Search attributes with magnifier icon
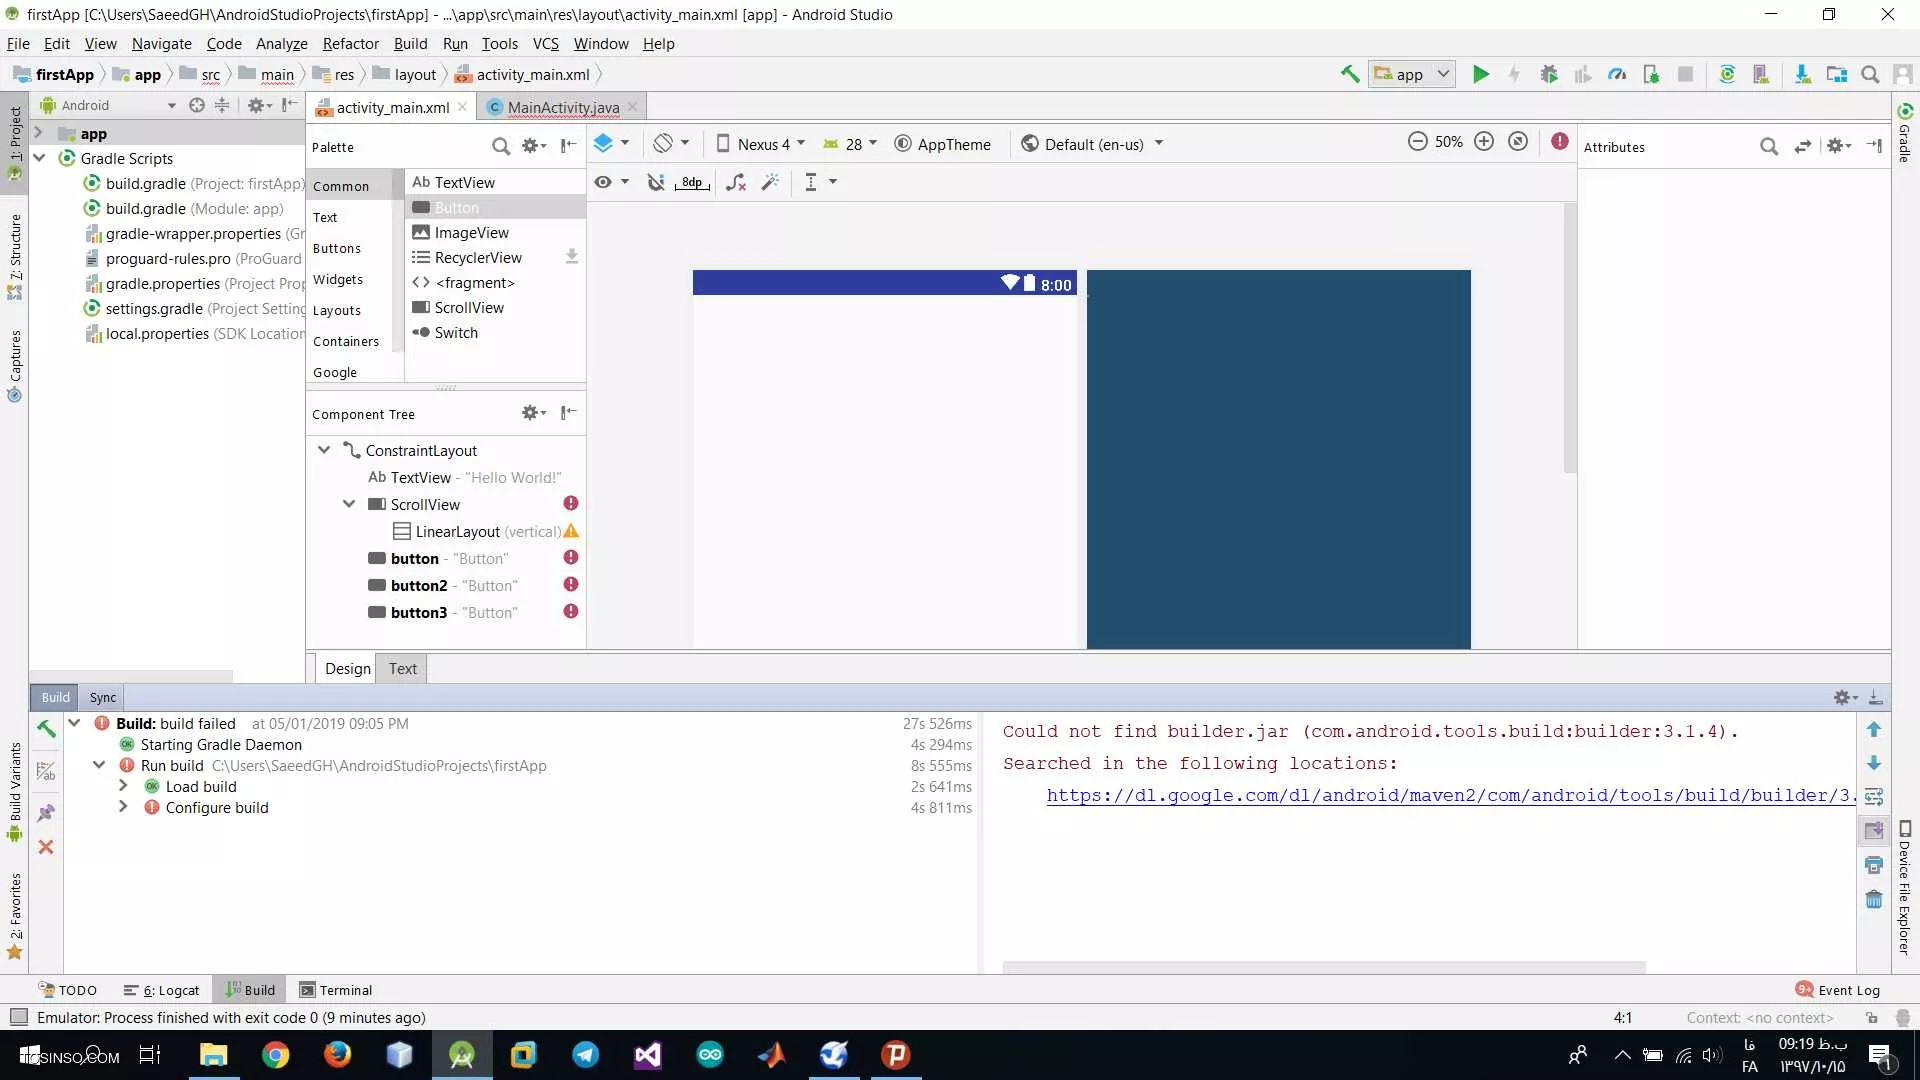Image resolution: width=1920 pixels, height=1080 pixels. tap(1769, 146)
